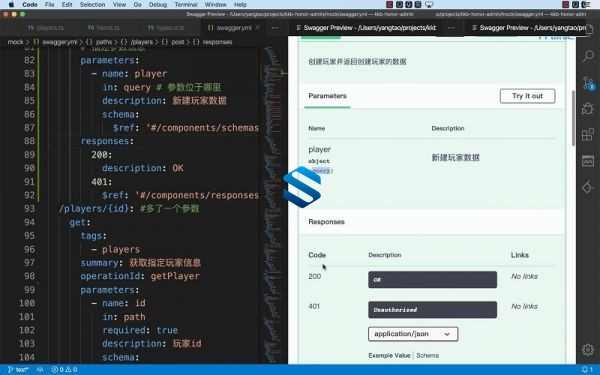This screenshot has height=375, width=600.
Task: Click the OK description box for 200
Action: point(432,279)
